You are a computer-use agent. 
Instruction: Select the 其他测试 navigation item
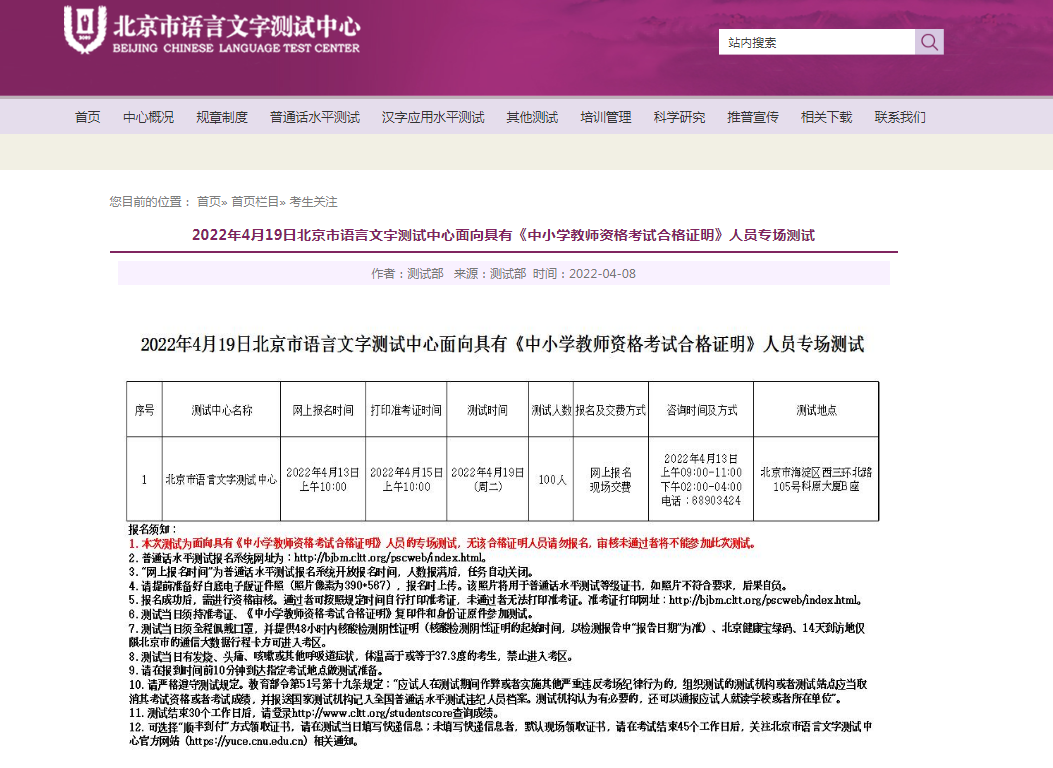click(532, 117)
